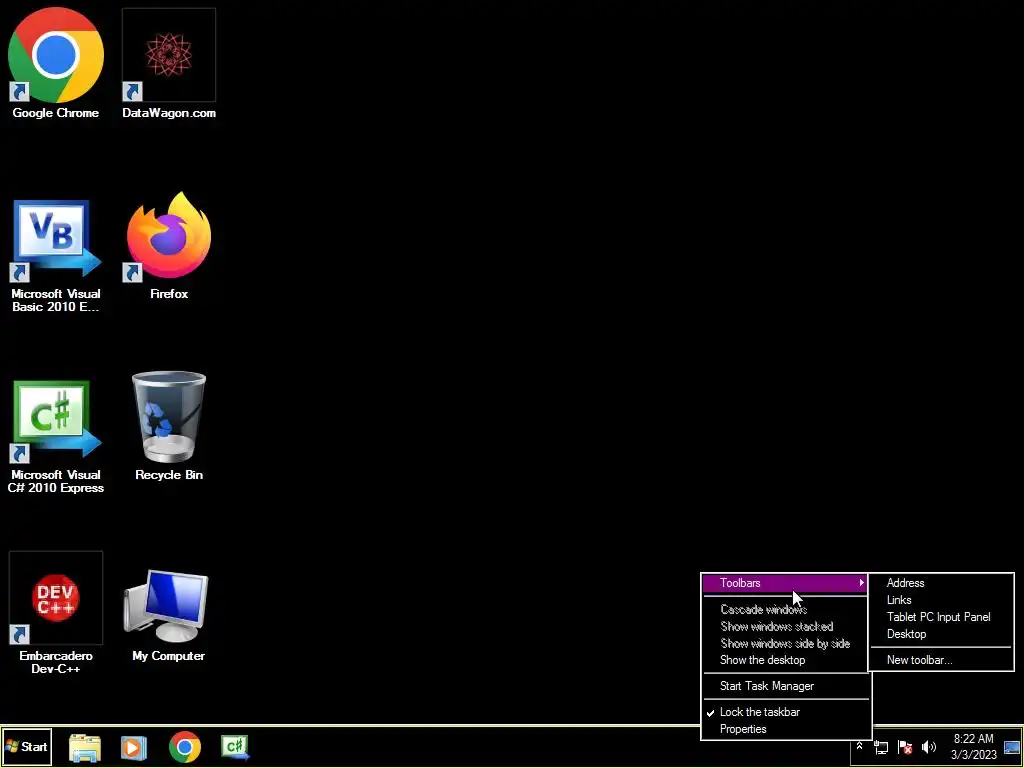
Task: Open the Firefox desktop shortcut
Action: pyautogui.click(x=168, y=247)
